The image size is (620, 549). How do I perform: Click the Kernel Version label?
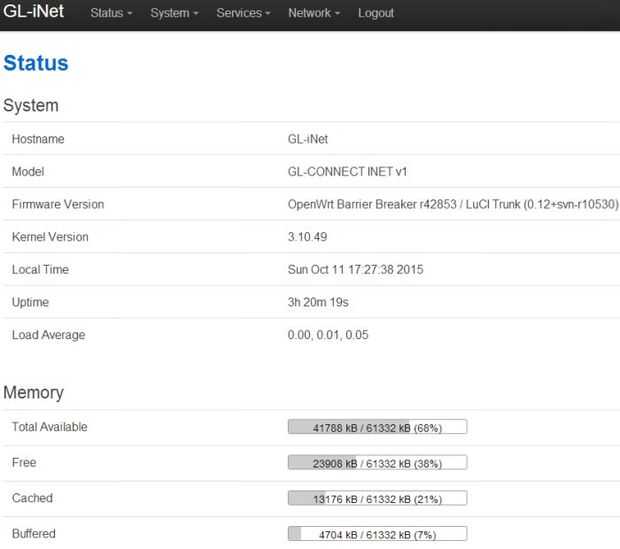click(50, 237)
